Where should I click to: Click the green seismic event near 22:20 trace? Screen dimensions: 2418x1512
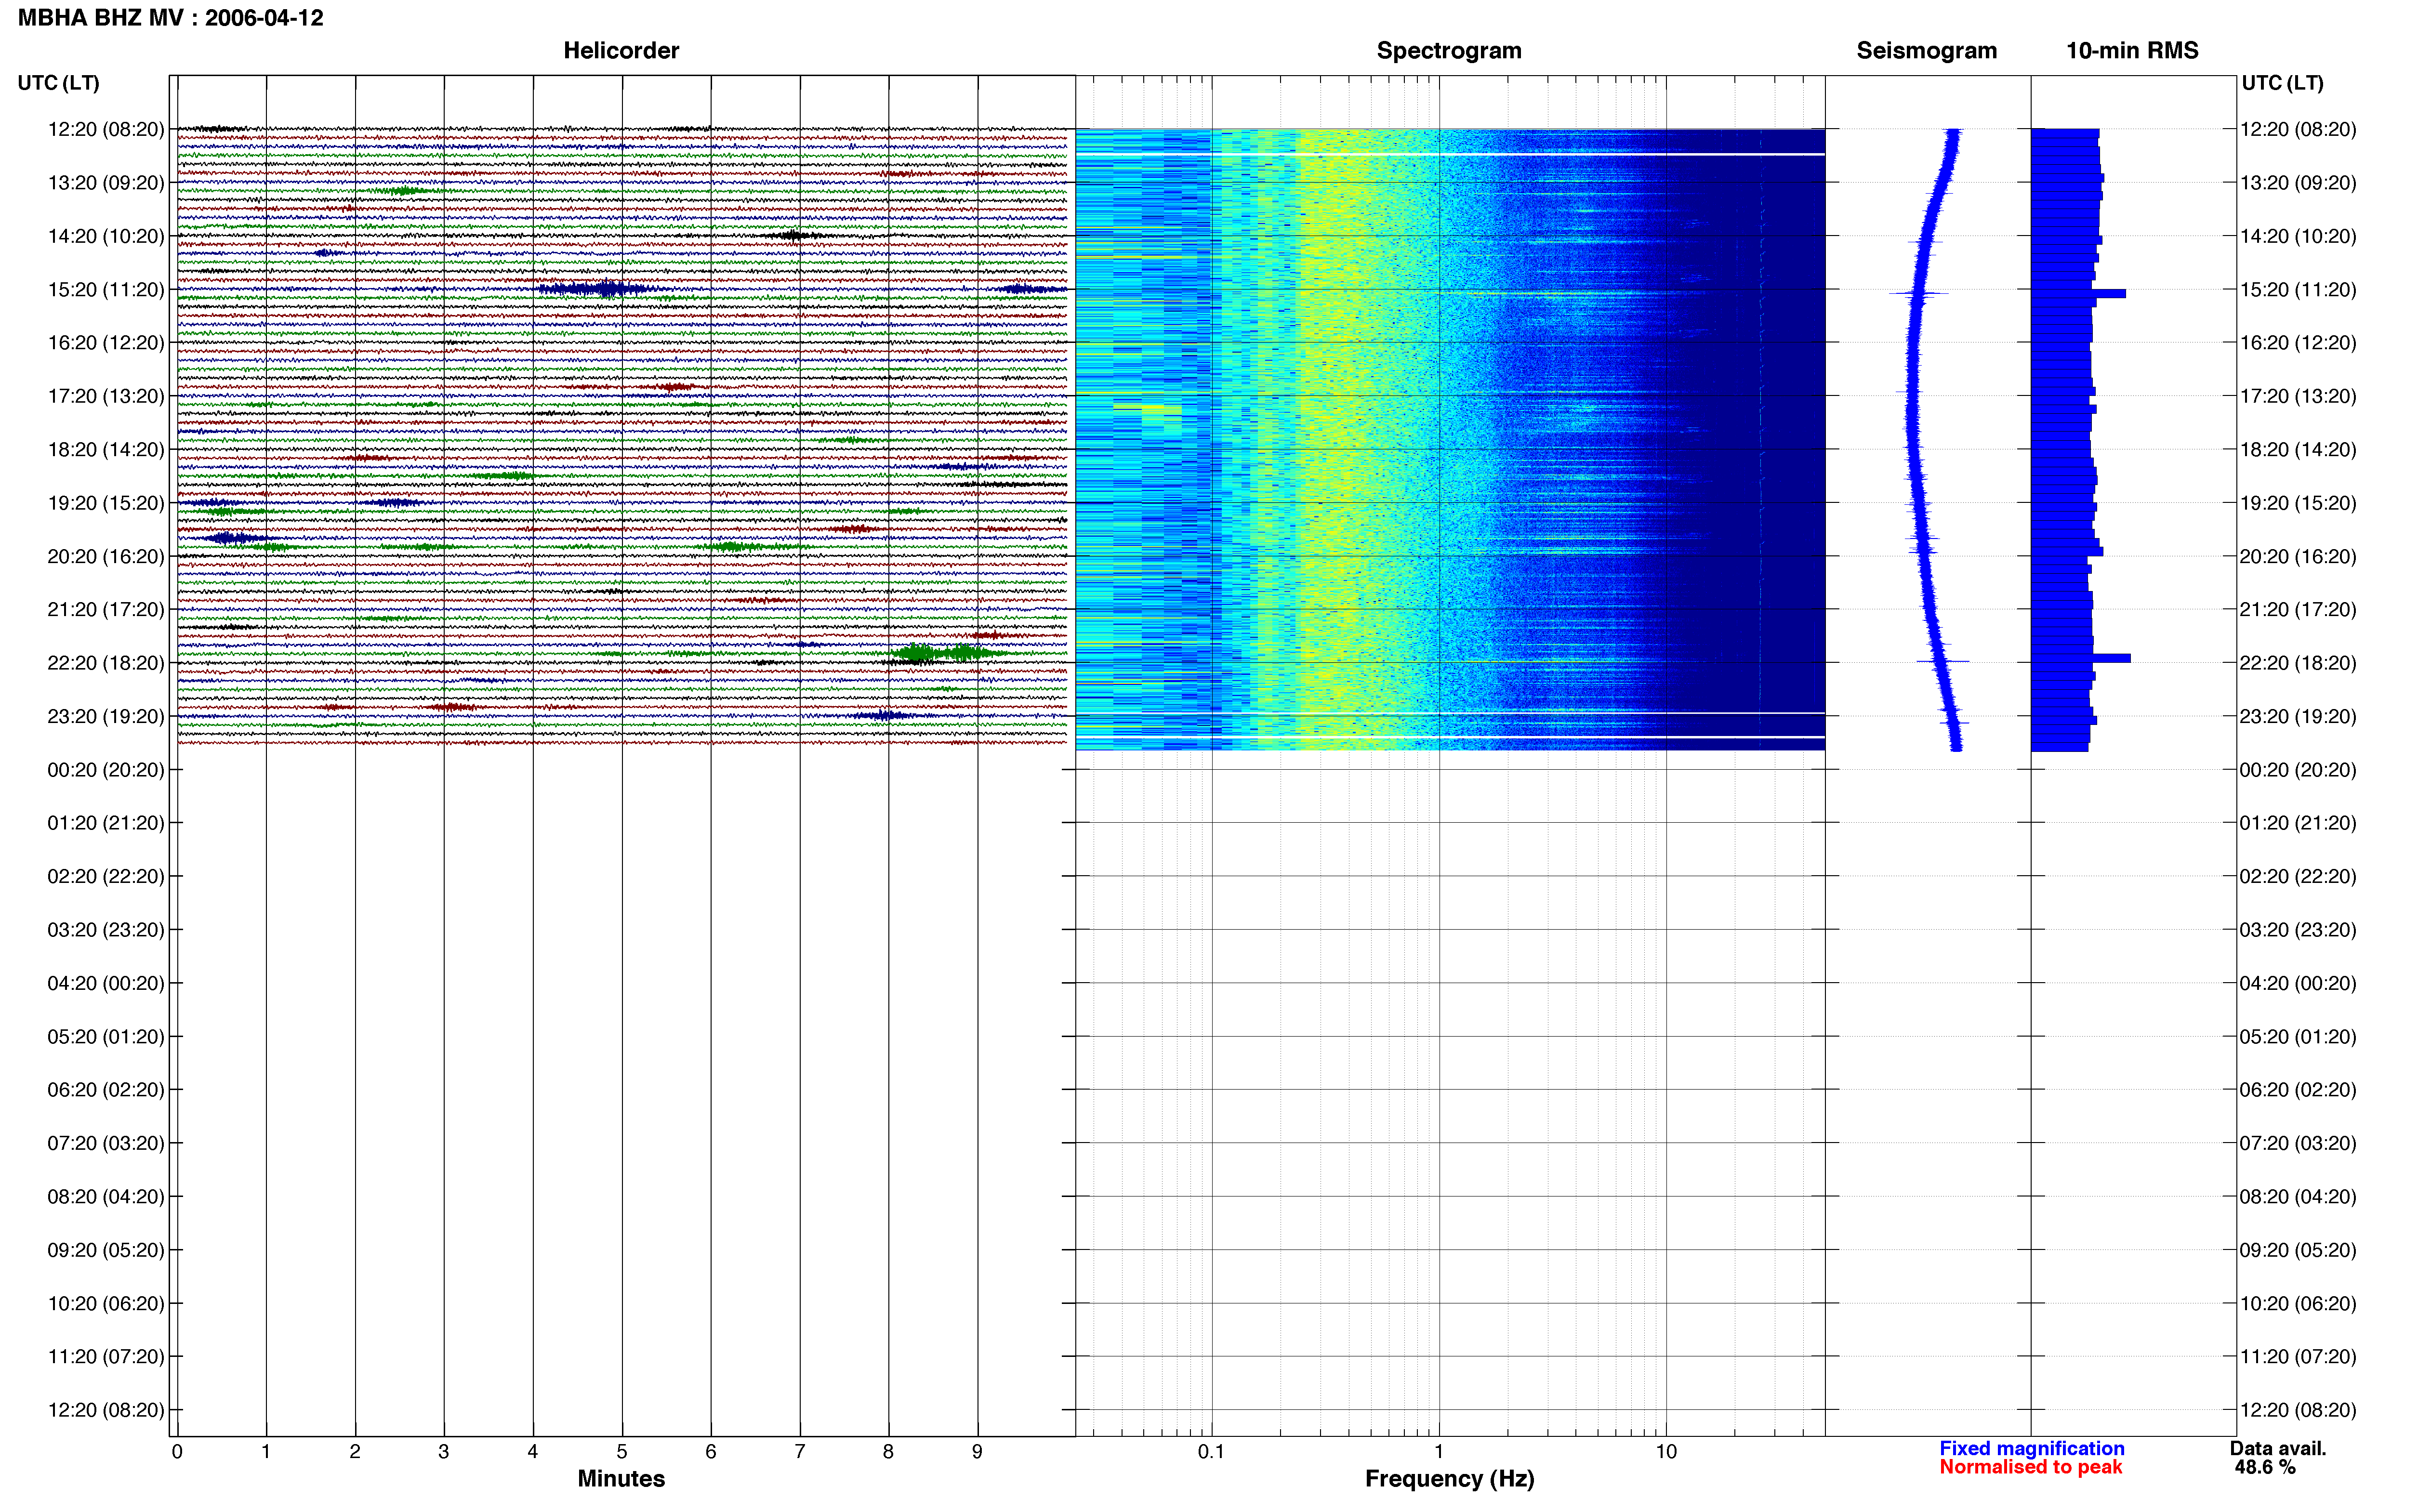point(940,654)
